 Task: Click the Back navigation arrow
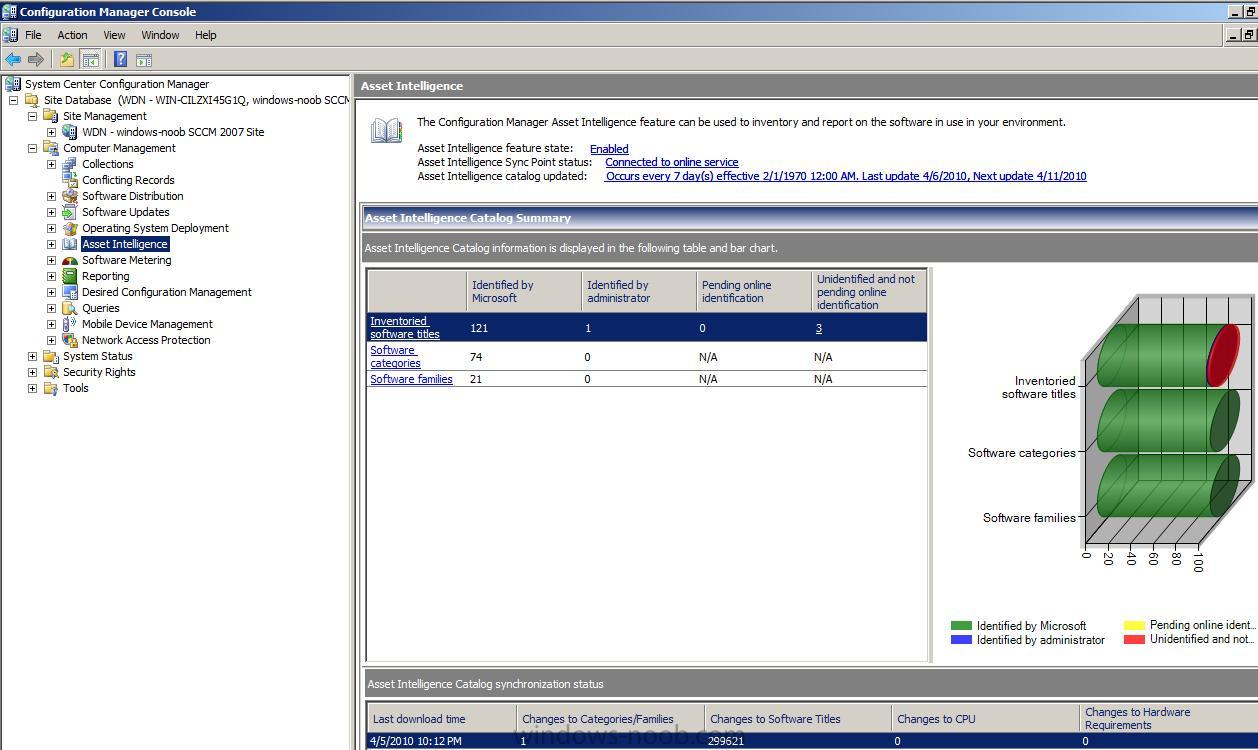click(13, 60)
